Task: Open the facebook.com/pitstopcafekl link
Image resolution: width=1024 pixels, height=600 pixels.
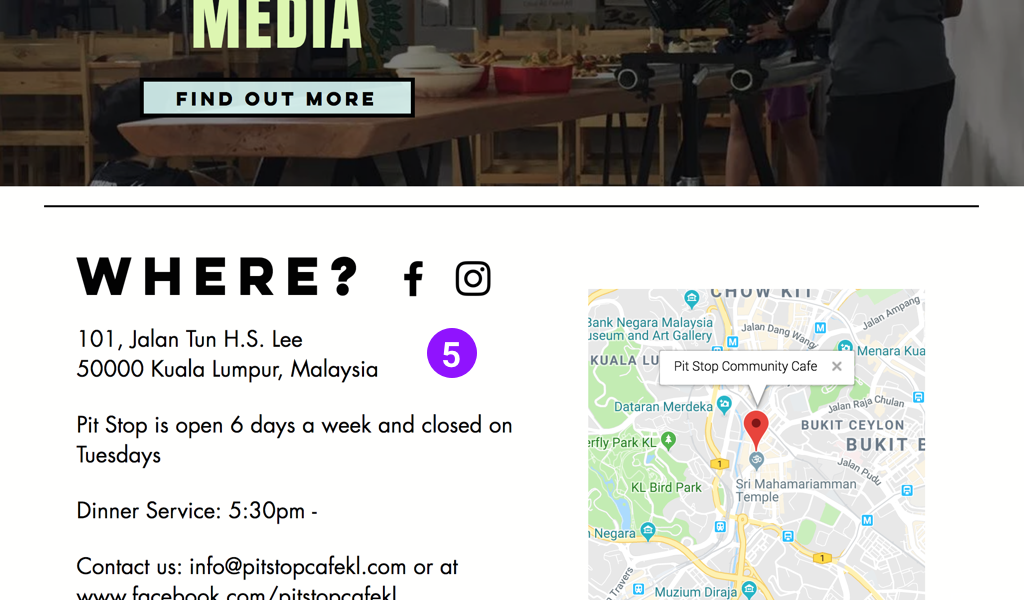Action: point(236,593)
